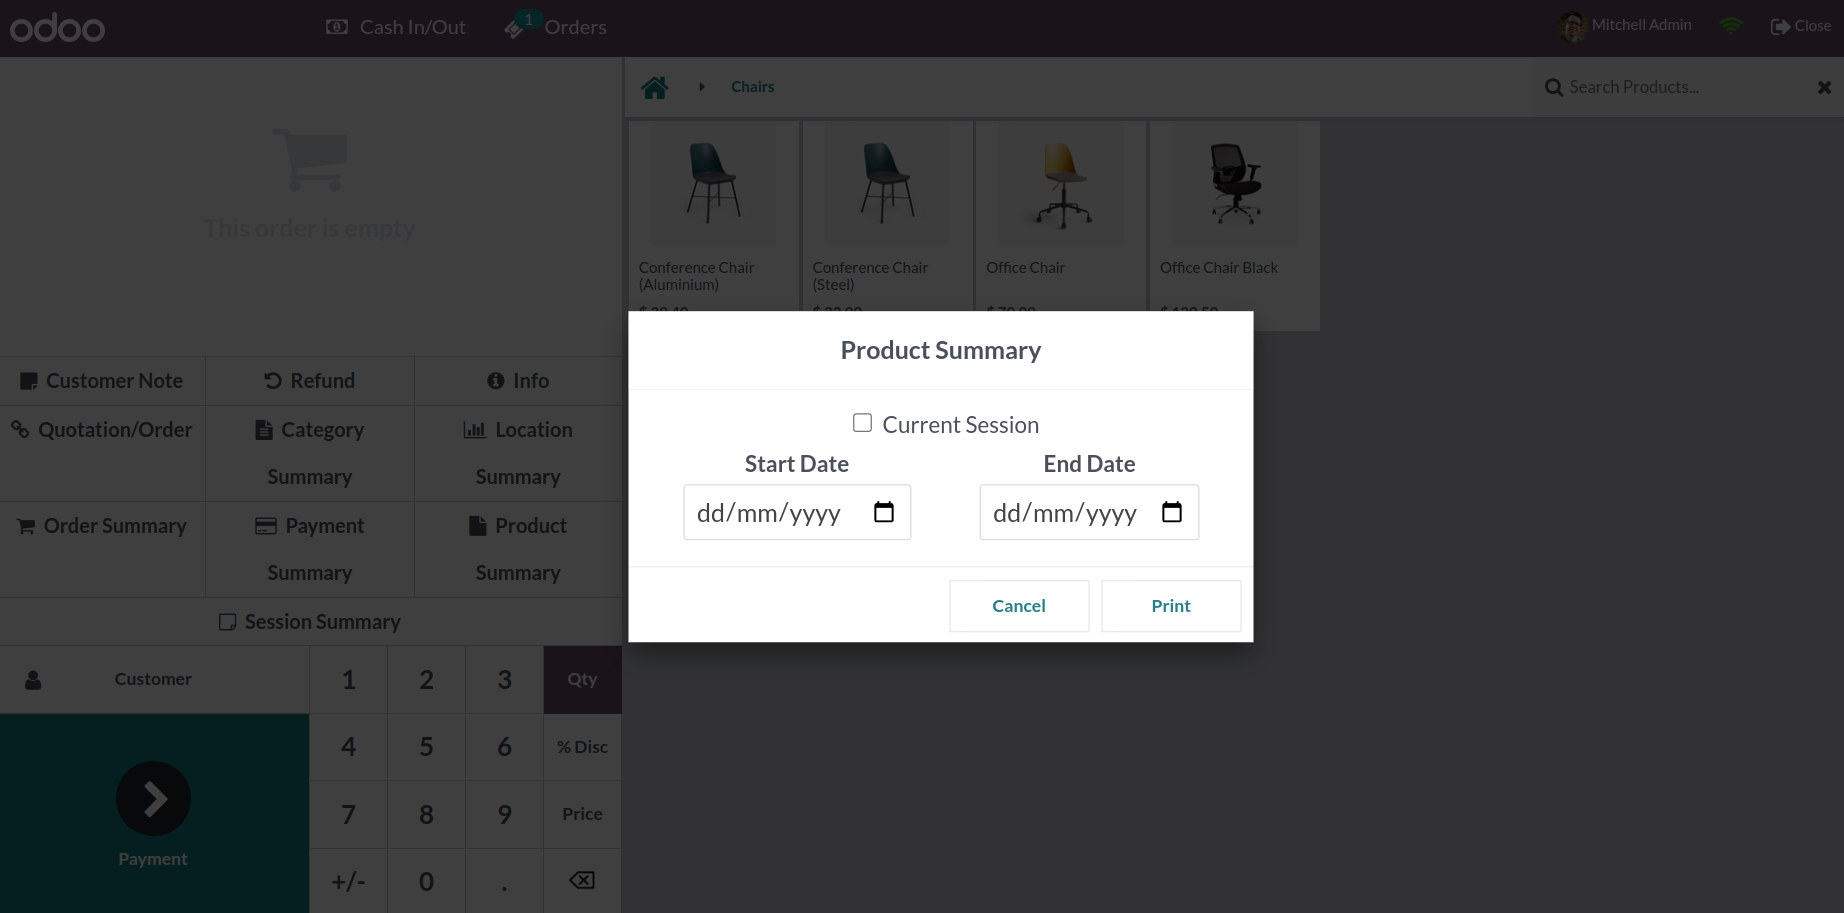
Task: Enable the Current Session checkbox
Action: tap(862, 423)
